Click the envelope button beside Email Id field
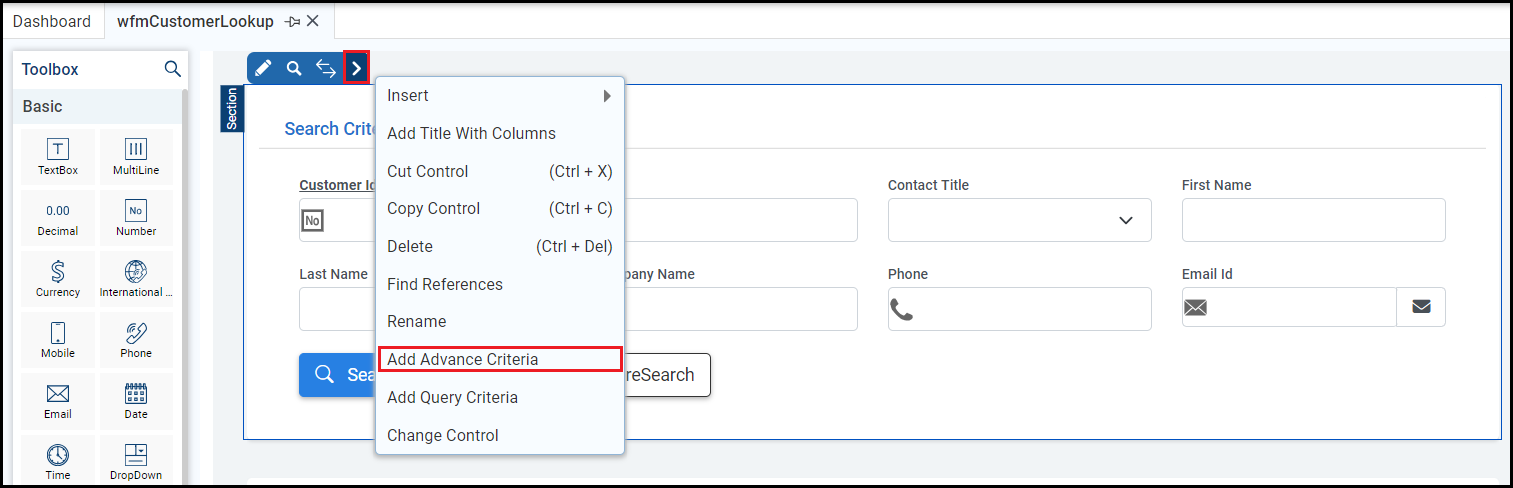This screenshot has width=1513, height=488. (1421, 308)
